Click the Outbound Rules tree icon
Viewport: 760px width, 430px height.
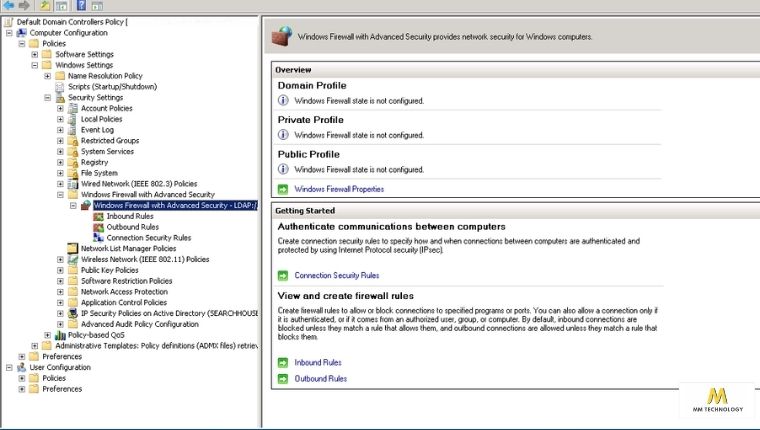pos(98,227)
